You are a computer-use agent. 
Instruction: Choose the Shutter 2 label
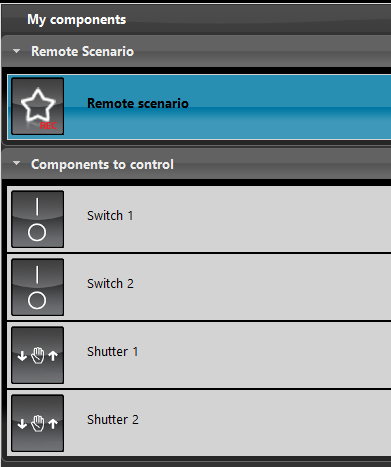pos(113,420)
